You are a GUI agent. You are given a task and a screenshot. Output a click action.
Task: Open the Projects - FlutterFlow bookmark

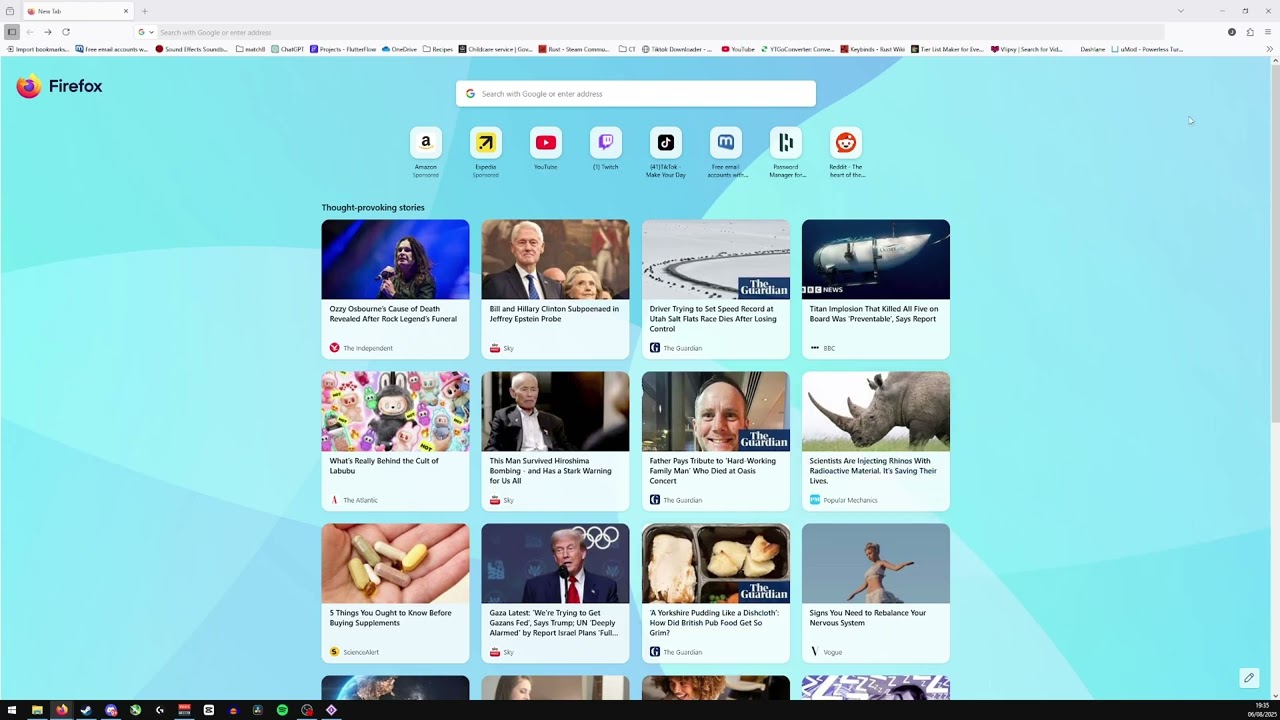pyautogui.click(x=343, y=49)
